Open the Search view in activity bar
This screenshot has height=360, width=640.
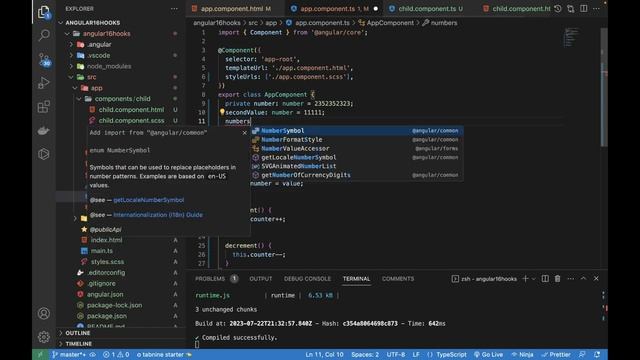click(44, 35)
